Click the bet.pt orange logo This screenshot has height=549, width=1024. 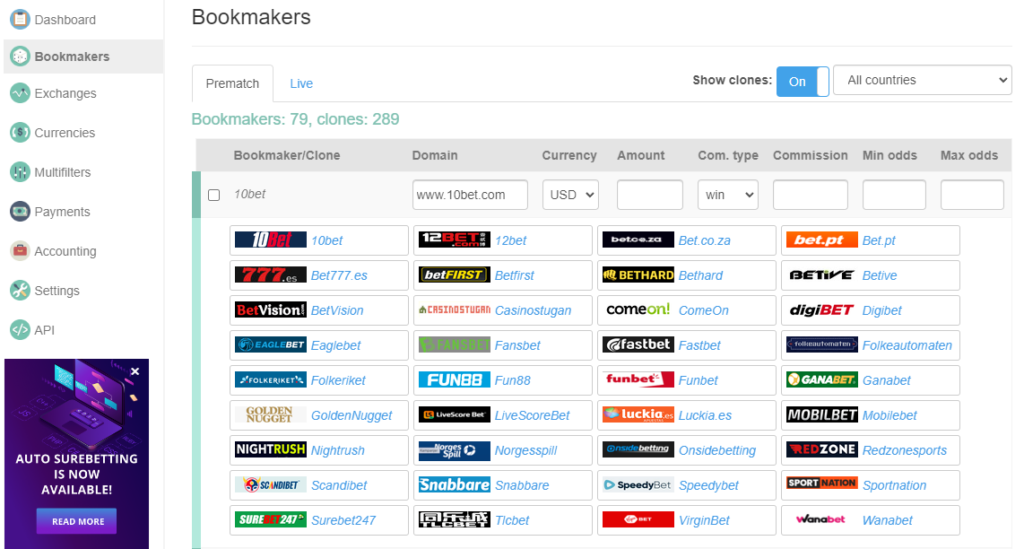coord(822,240)
